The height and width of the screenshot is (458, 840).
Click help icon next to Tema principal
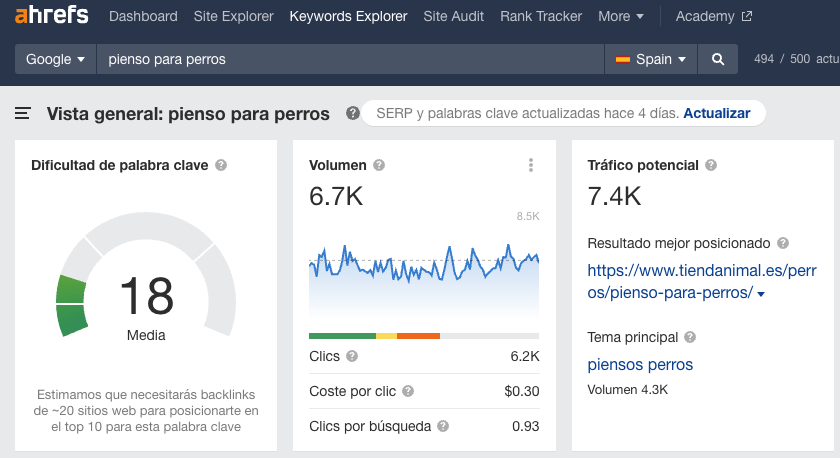[x=690, y=337]
